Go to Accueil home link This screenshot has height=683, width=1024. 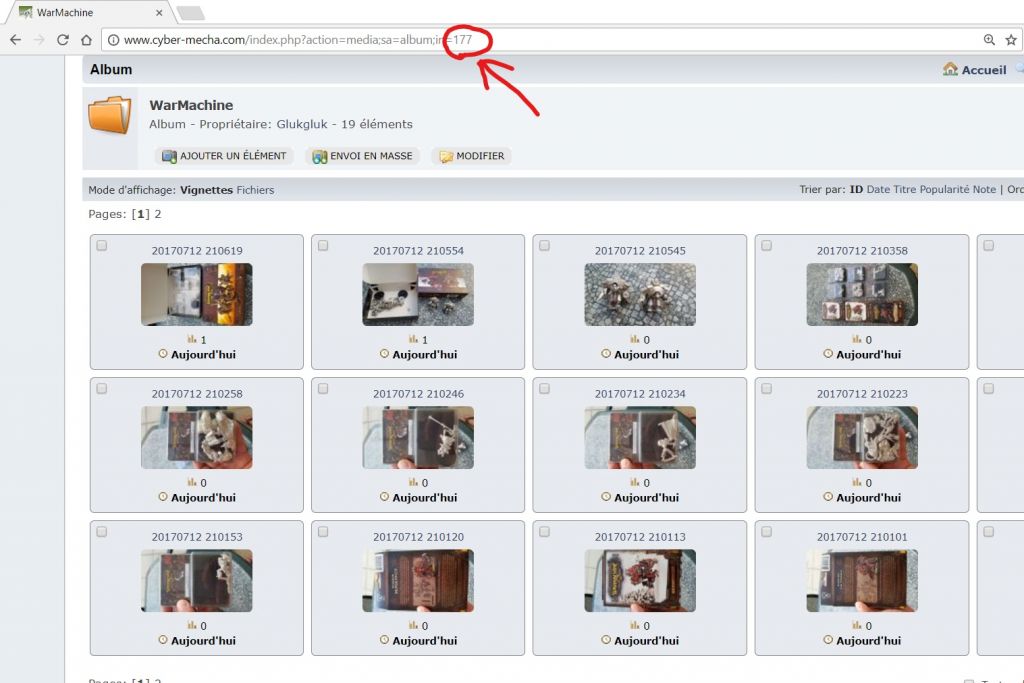[975, 69]
